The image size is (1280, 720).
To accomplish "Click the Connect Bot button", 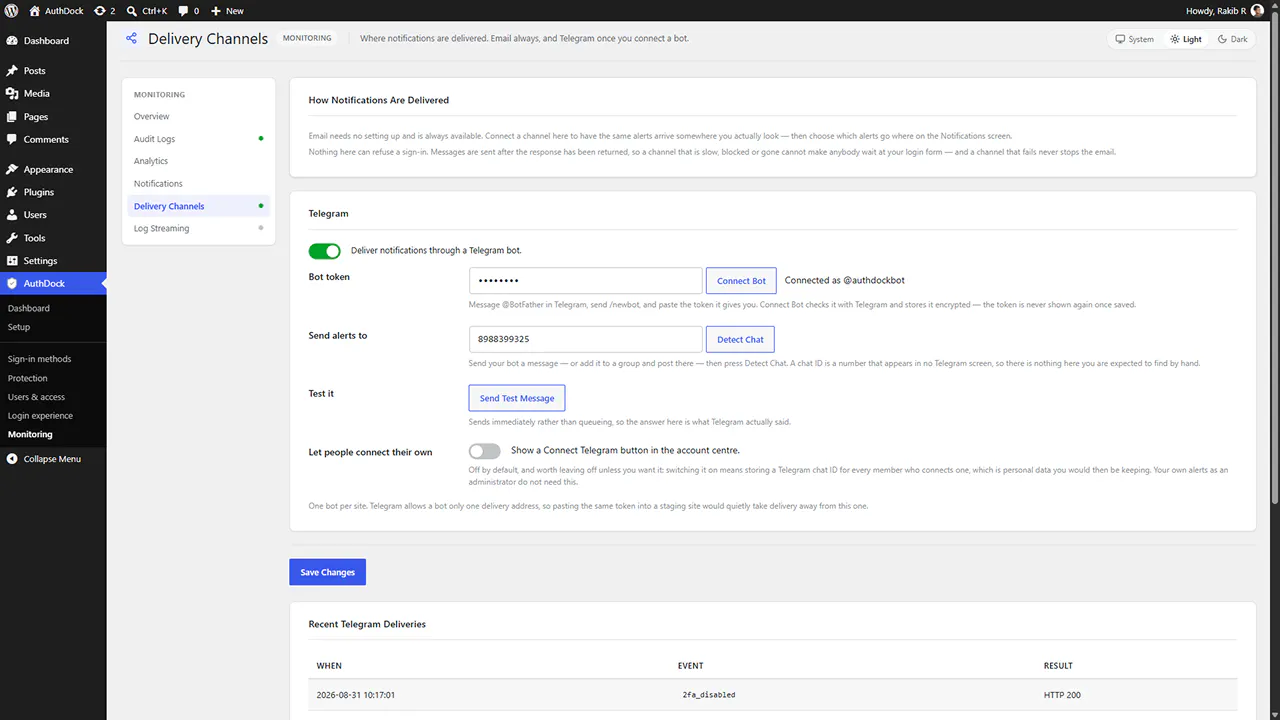I will point(741,281).
